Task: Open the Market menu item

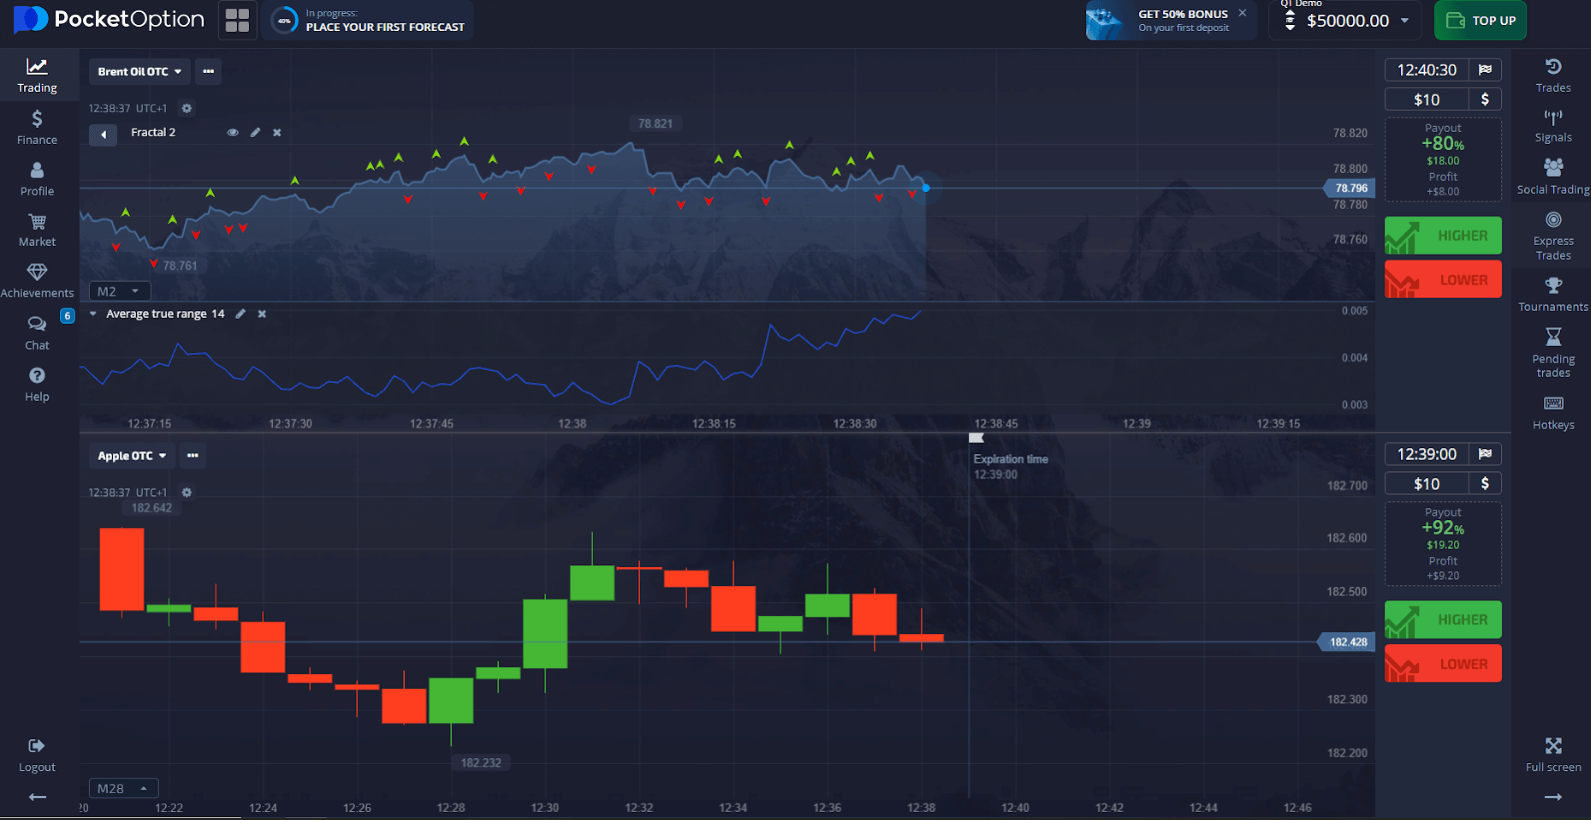Action: [x=37, y=229]
